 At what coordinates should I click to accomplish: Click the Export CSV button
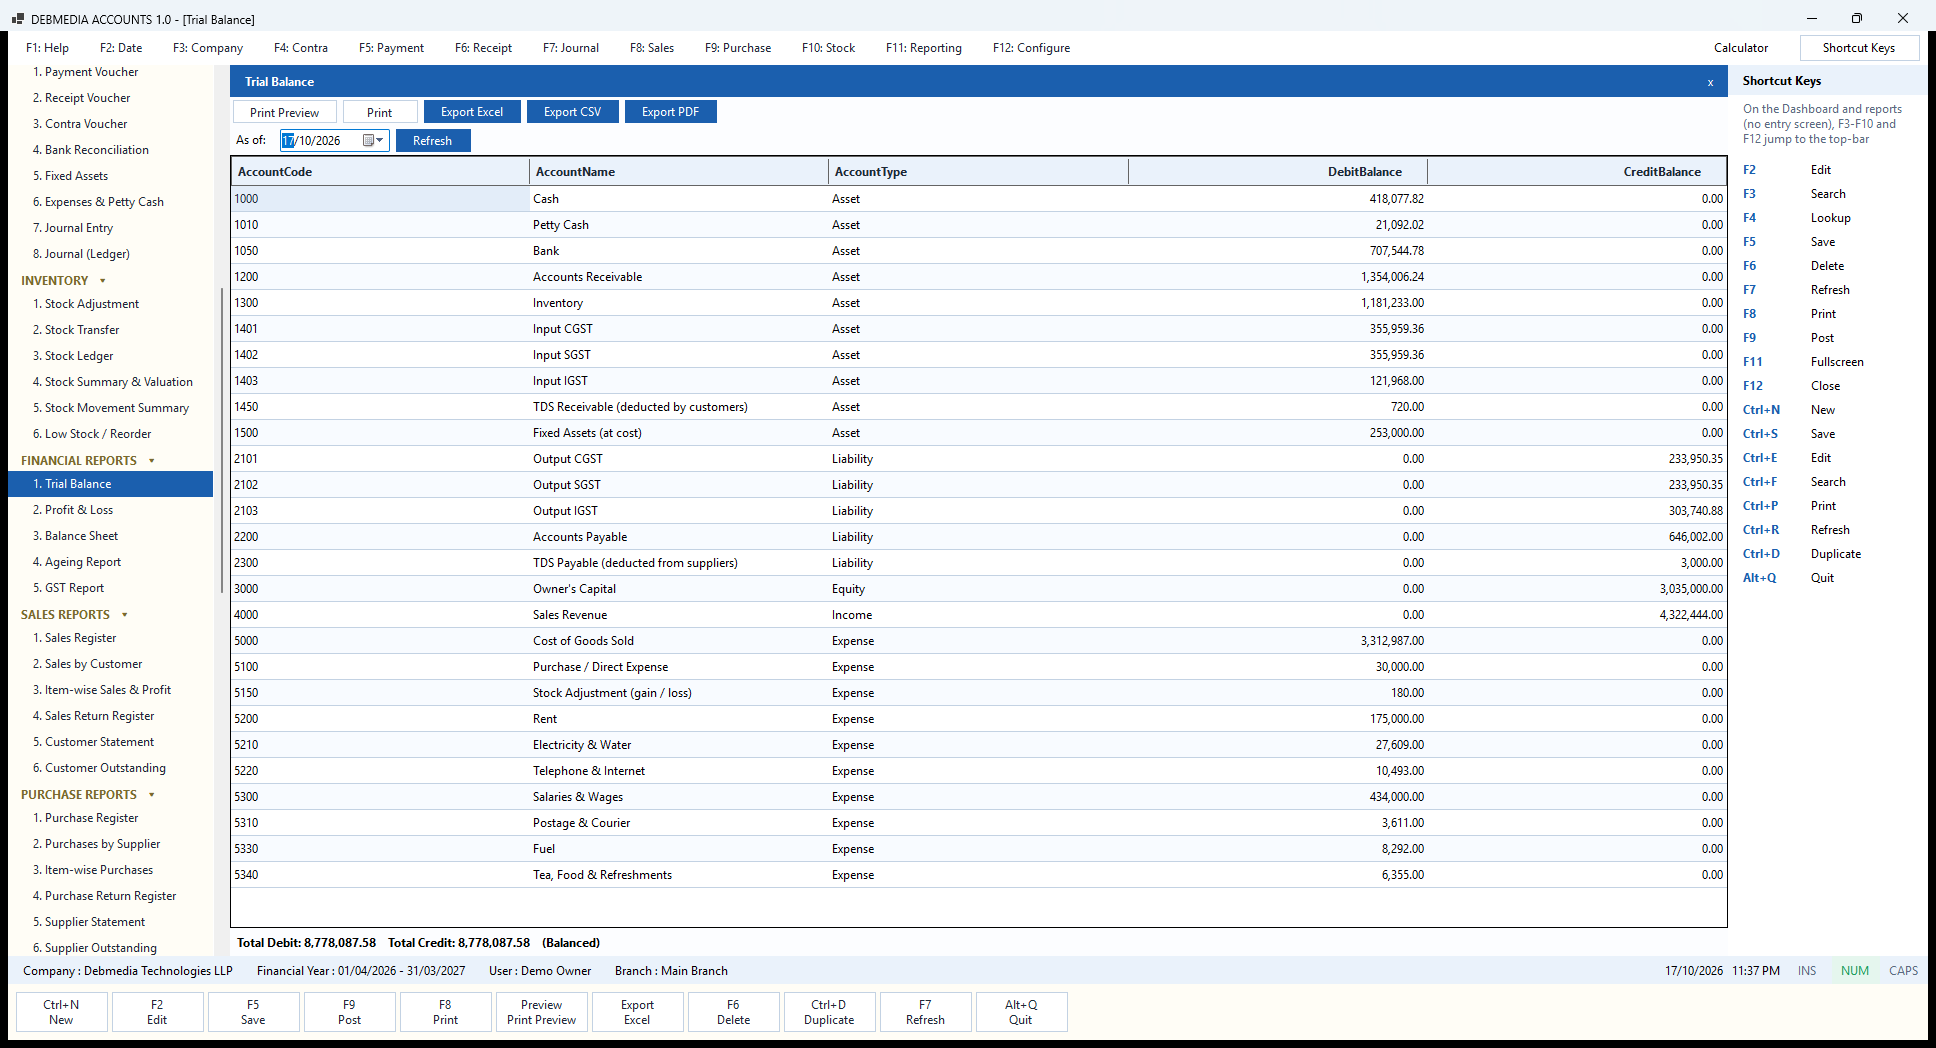pos(572,112)
